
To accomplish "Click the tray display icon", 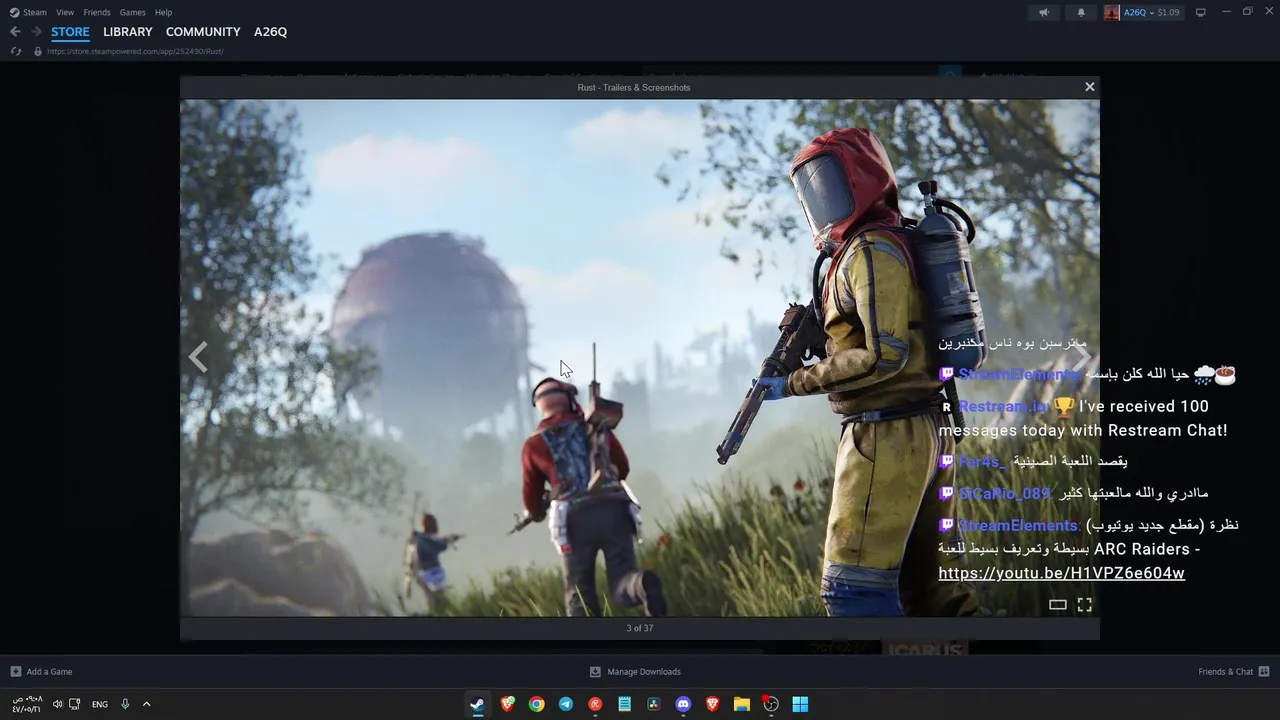I will point(75,704).
